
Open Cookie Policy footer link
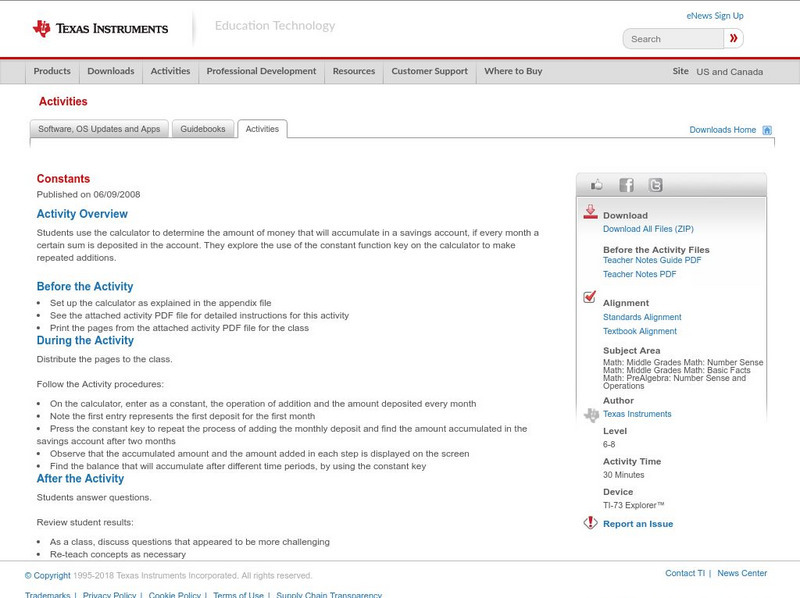174,594
